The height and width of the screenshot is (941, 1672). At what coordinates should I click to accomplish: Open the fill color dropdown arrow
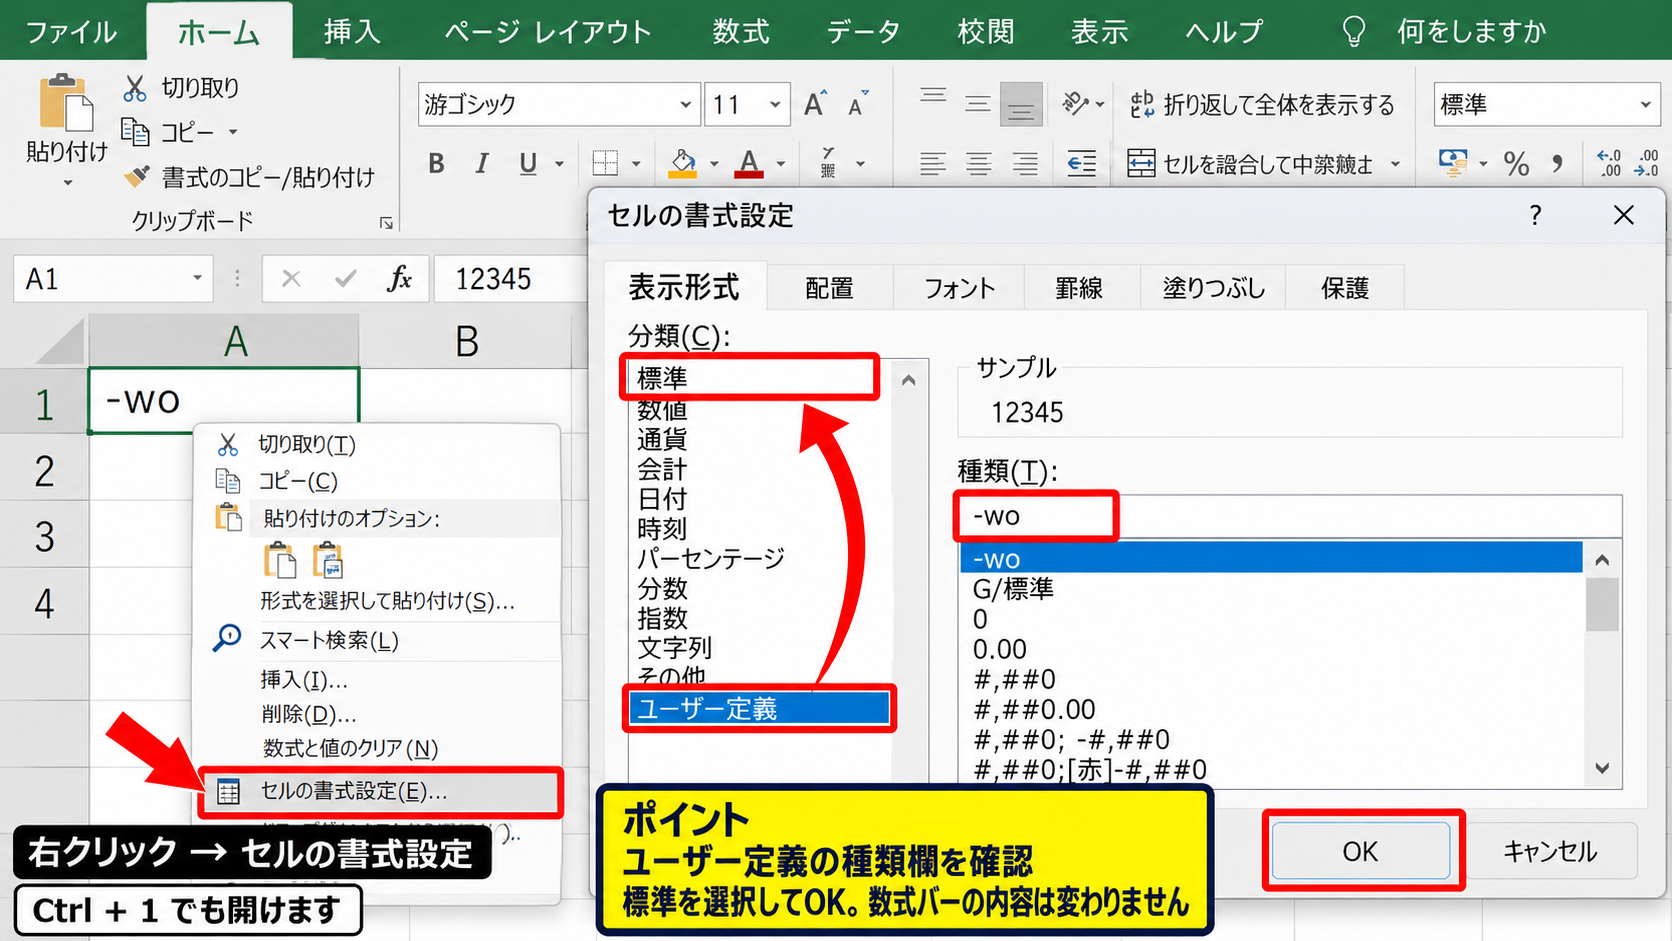pyautogui.click(x=714, y=163)
